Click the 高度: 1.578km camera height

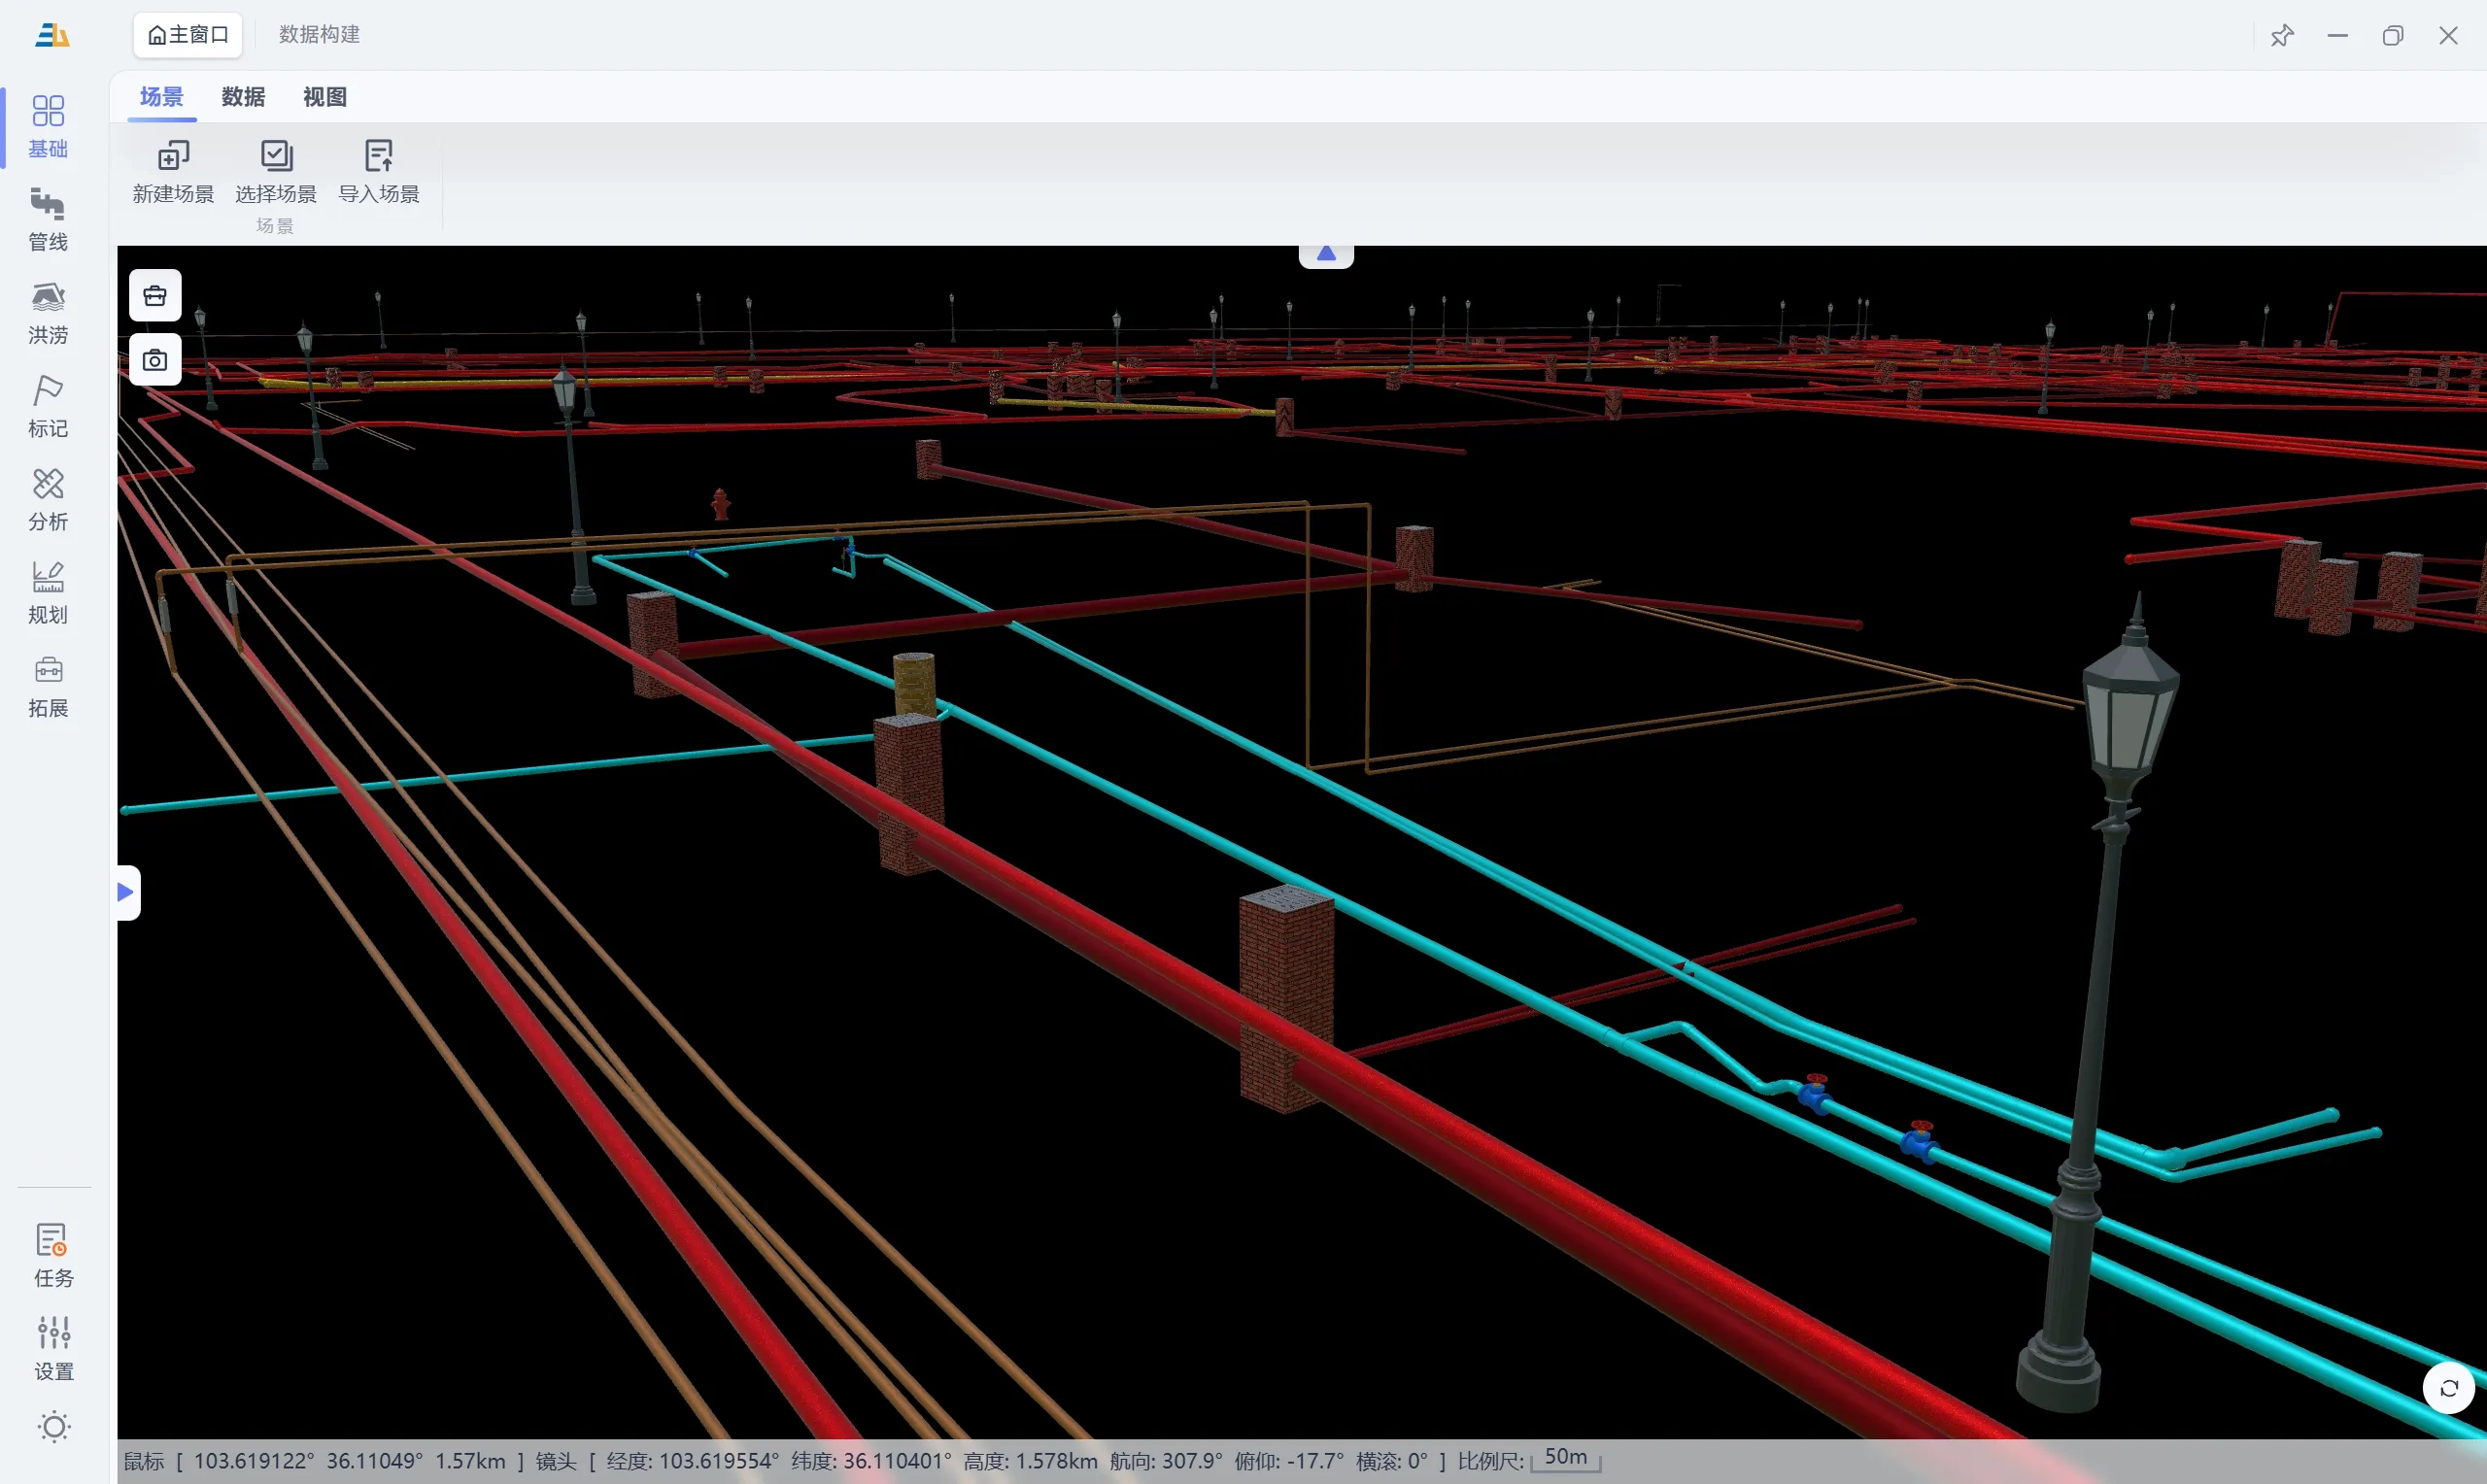[1030, 1461]
